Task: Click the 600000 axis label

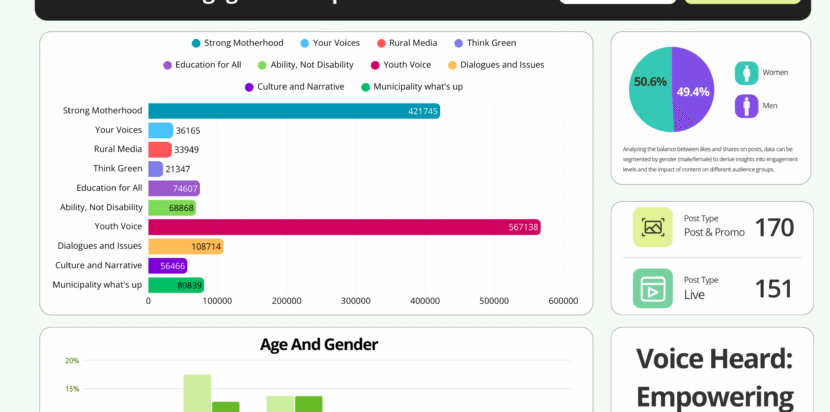Action: tap(563, 301)
